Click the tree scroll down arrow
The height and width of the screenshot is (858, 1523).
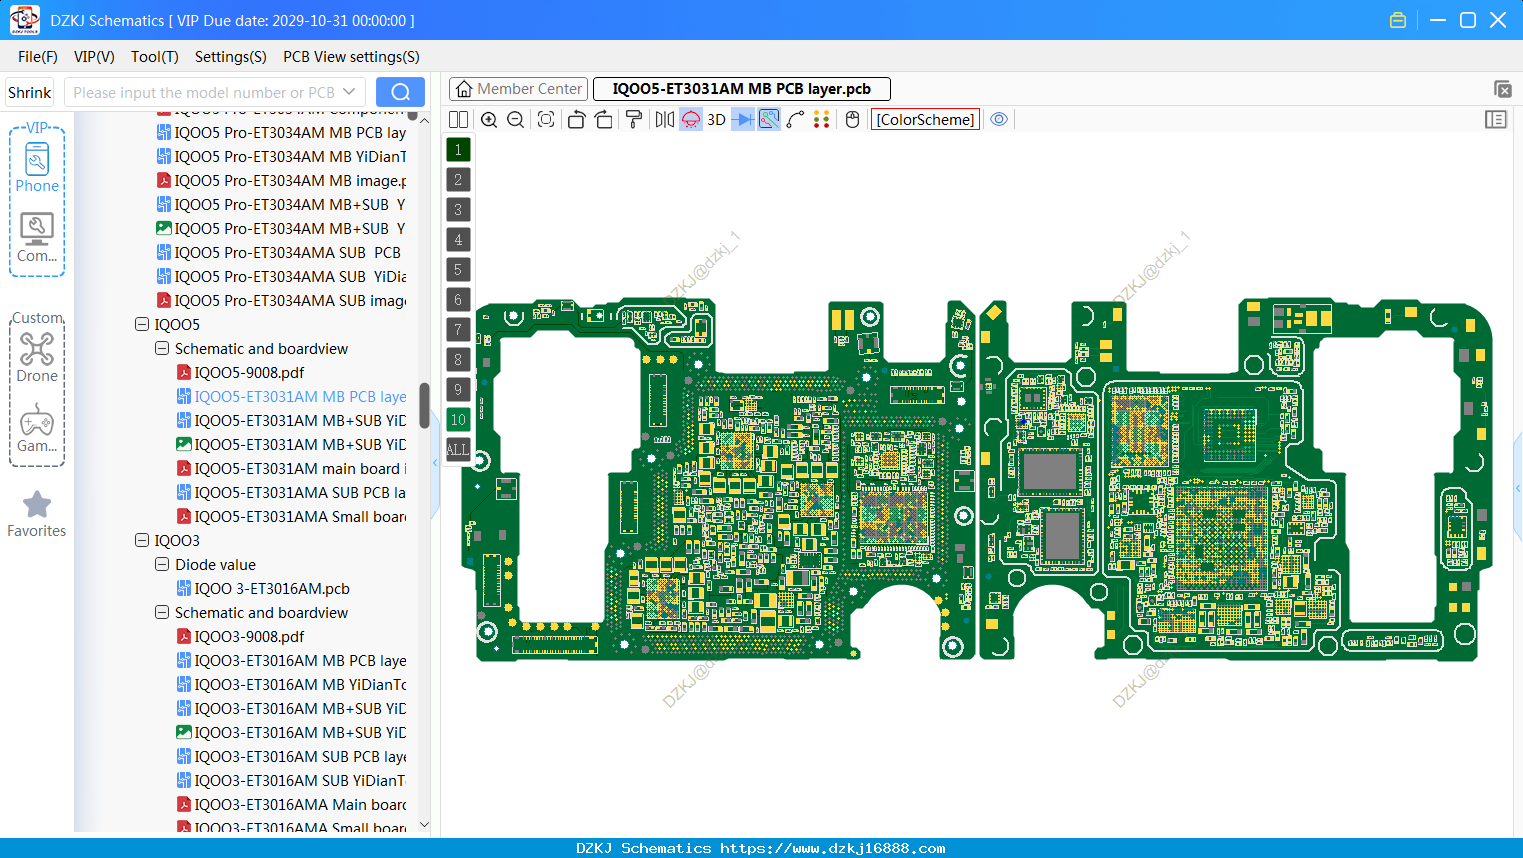(424, 825)
